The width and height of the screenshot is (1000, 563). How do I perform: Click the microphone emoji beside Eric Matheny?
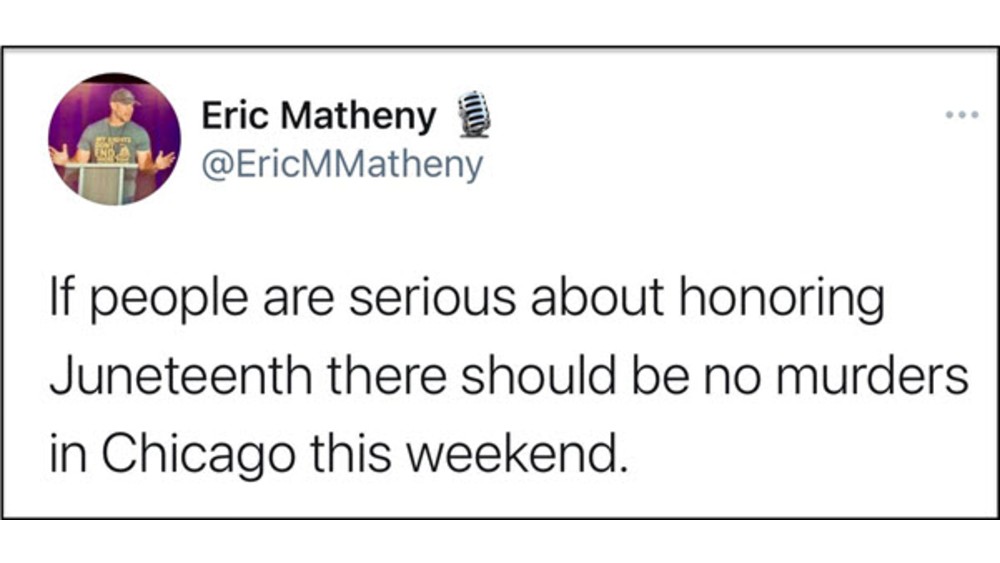tap(474, 114)
